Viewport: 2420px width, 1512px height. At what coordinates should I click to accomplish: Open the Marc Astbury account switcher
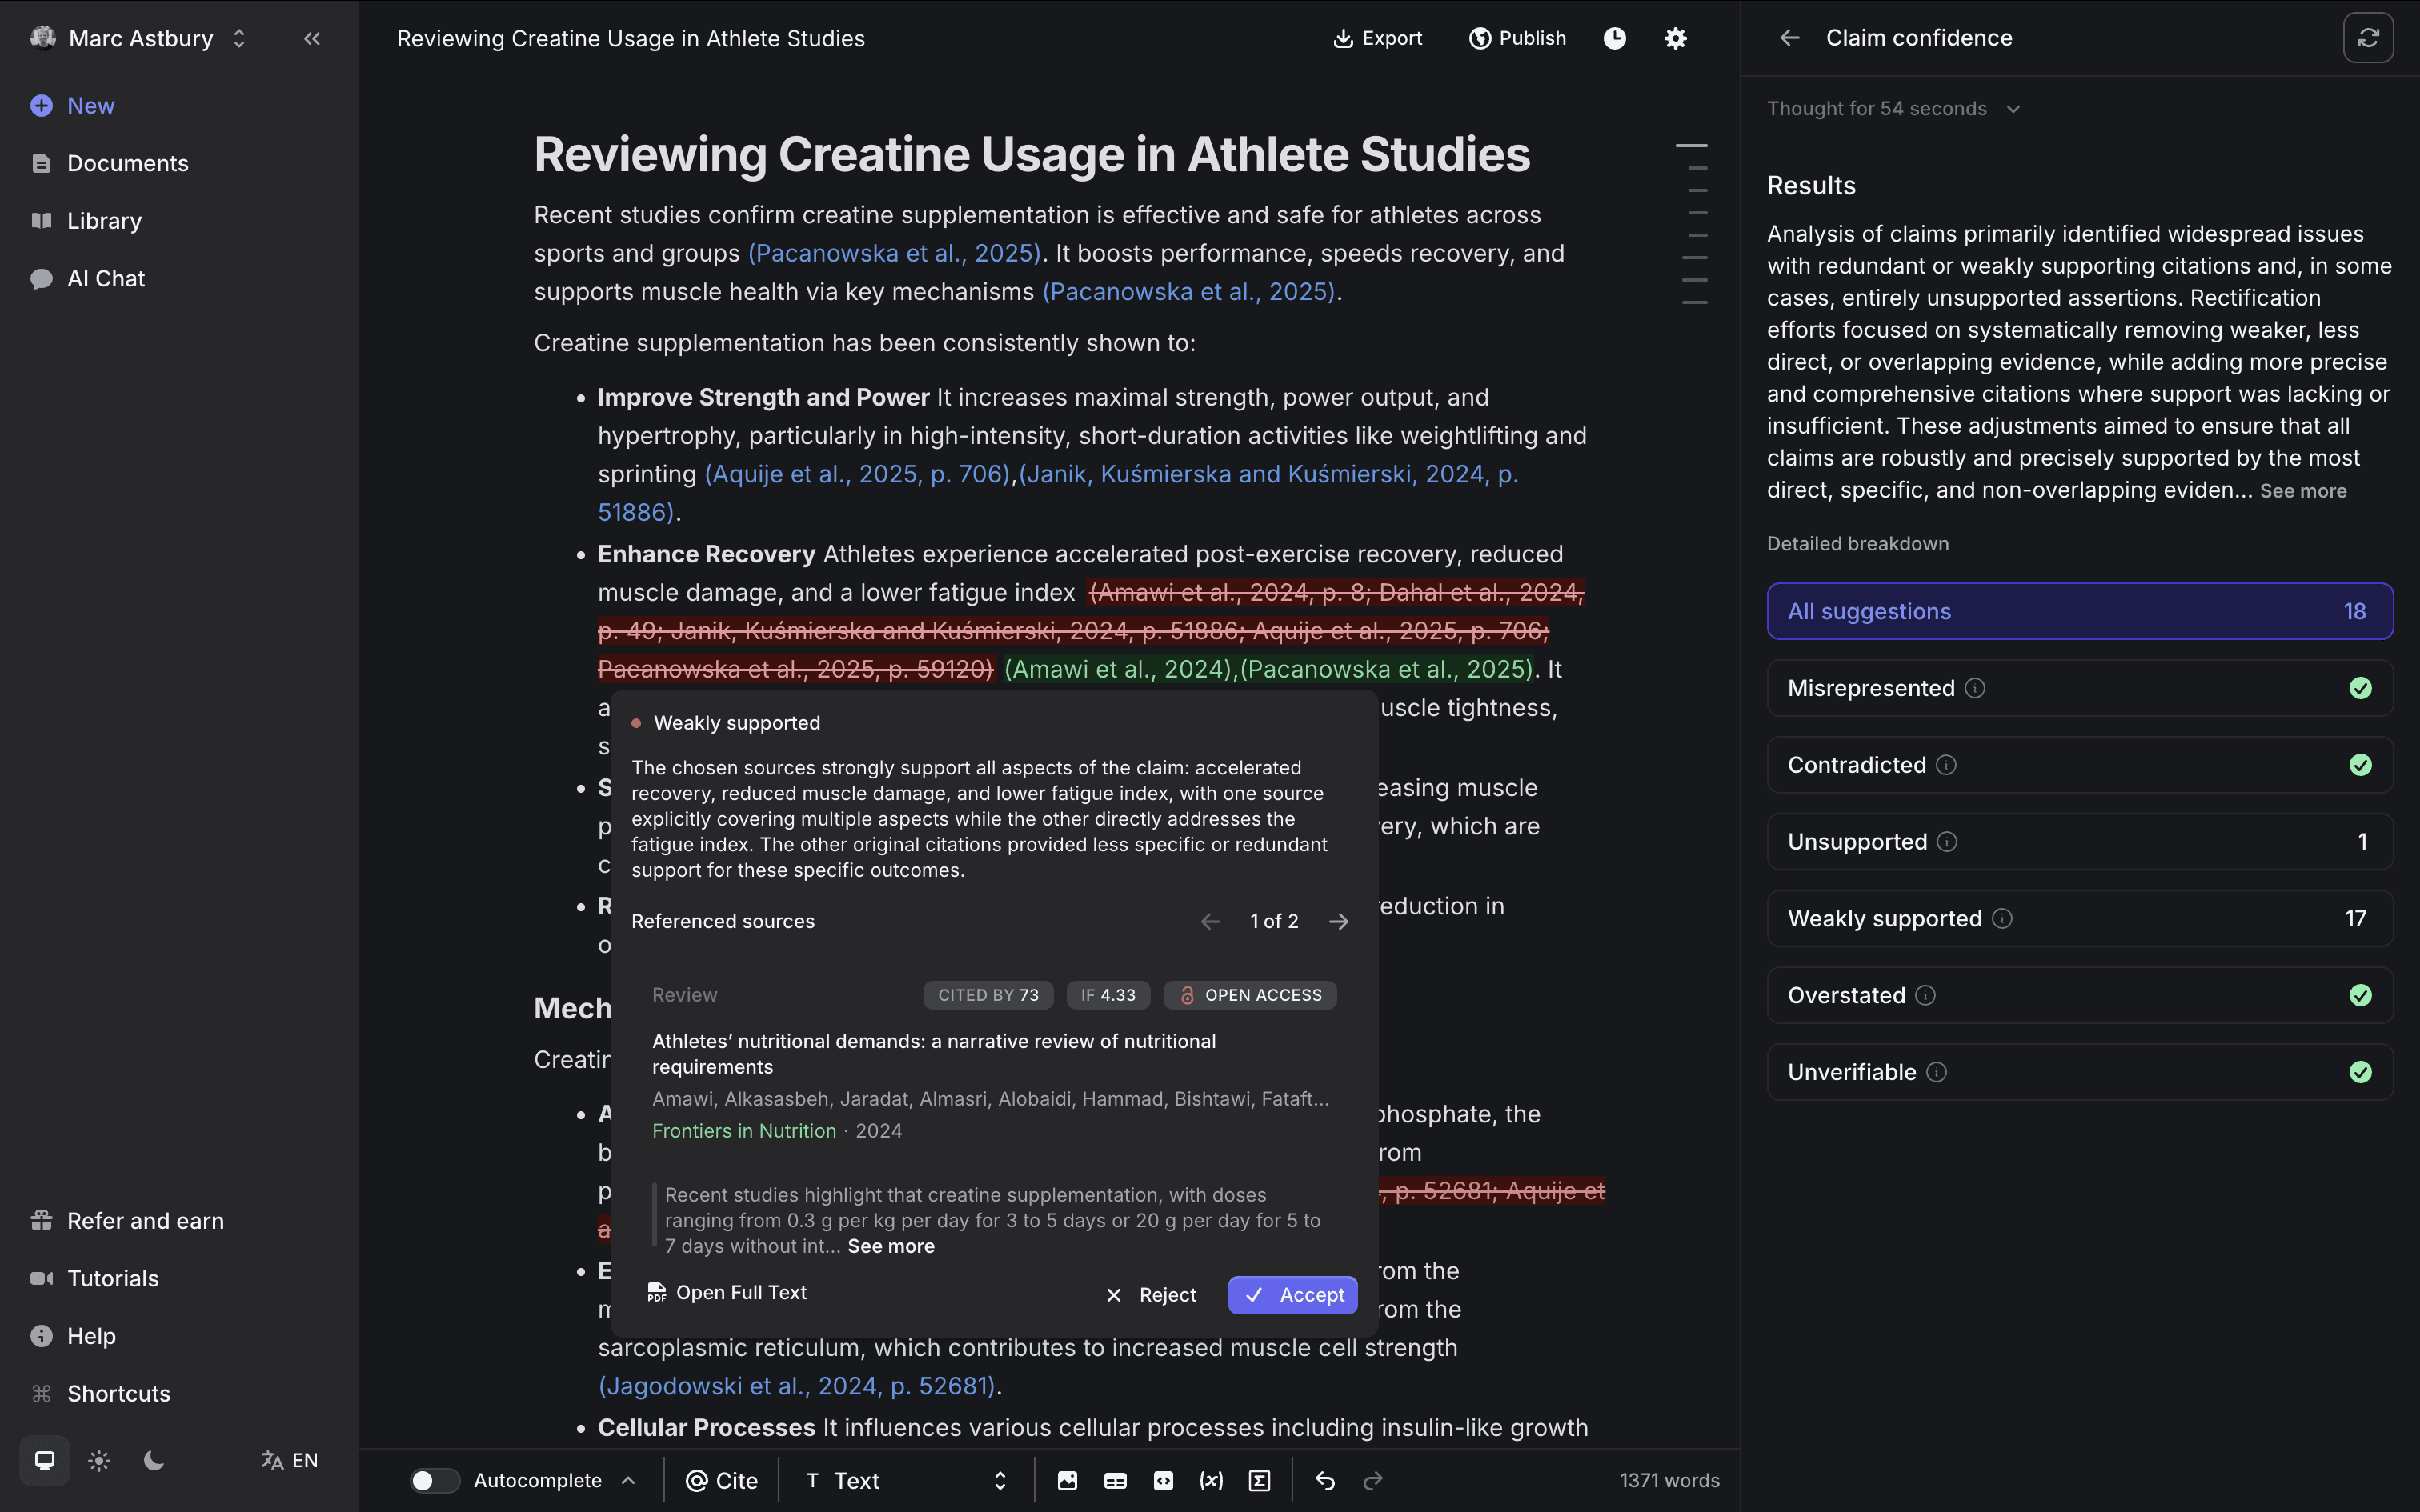140,38
